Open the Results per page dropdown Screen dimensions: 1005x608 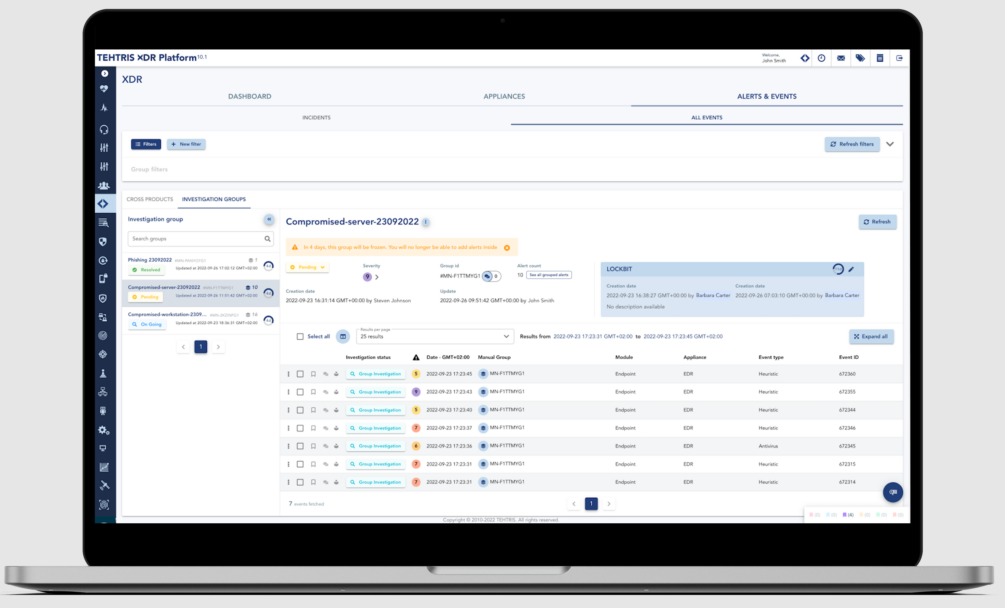click(x=435, y=336)
